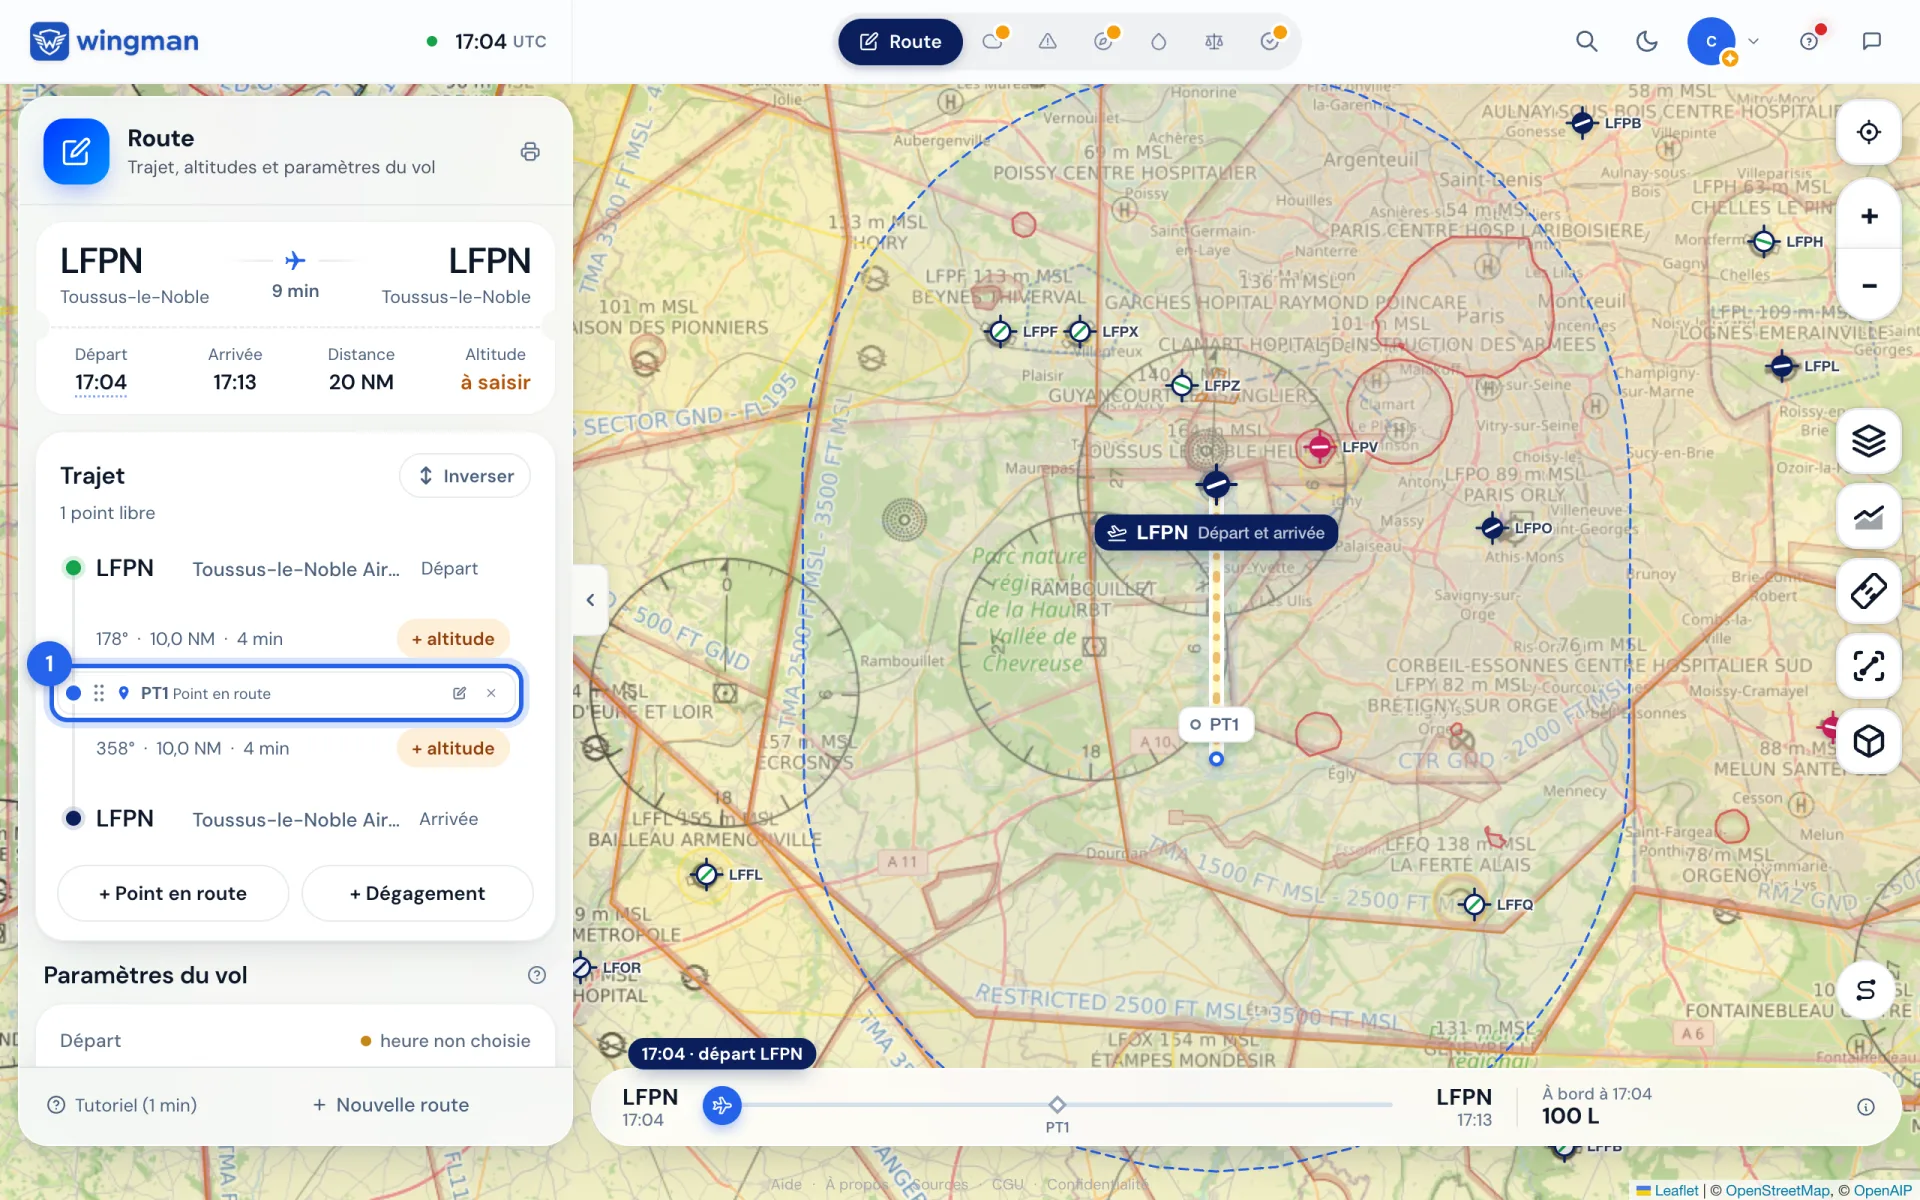The height and width of the screenshot is (1200, 1920).
Task: Remove the PT1 waypoint
Action: (491, 693)
